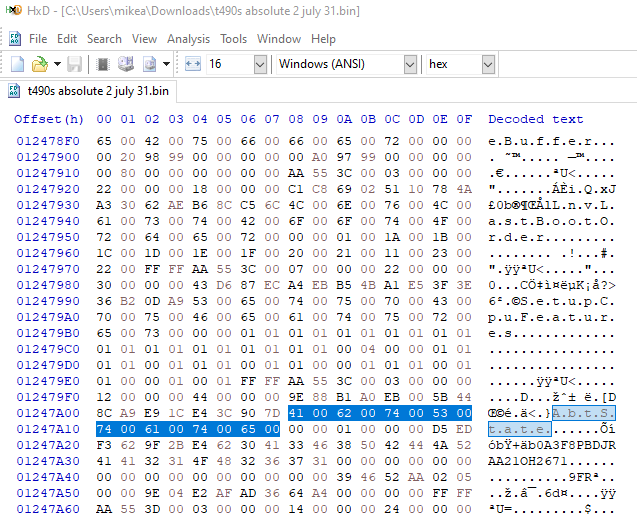The image size is (637, 517).
Task: Click the New file icon
Action: (17, 64)
